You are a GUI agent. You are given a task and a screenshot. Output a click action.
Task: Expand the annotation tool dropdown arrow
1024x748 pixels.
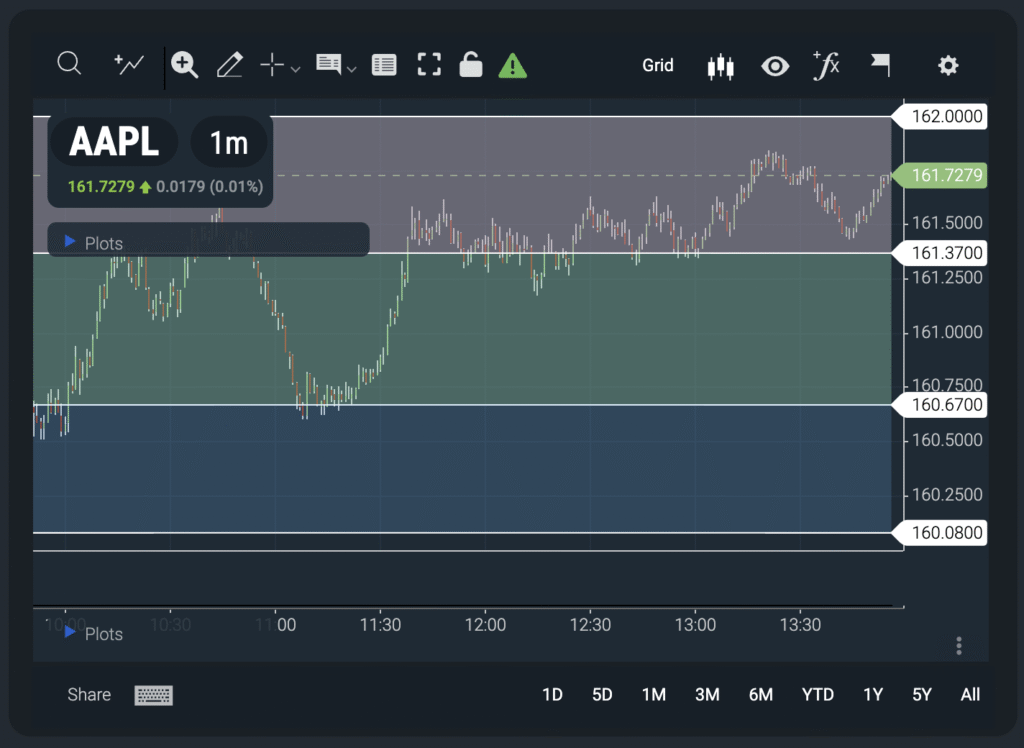click(351, 69)
